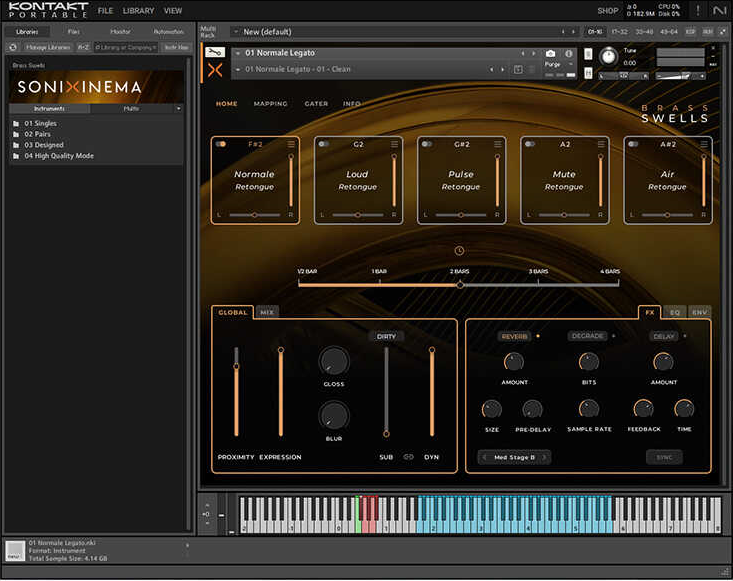This screenshot has width=733, height=581.
Task: Adjust the swell length slider at 2 BARS
Action: coord(460,284)
